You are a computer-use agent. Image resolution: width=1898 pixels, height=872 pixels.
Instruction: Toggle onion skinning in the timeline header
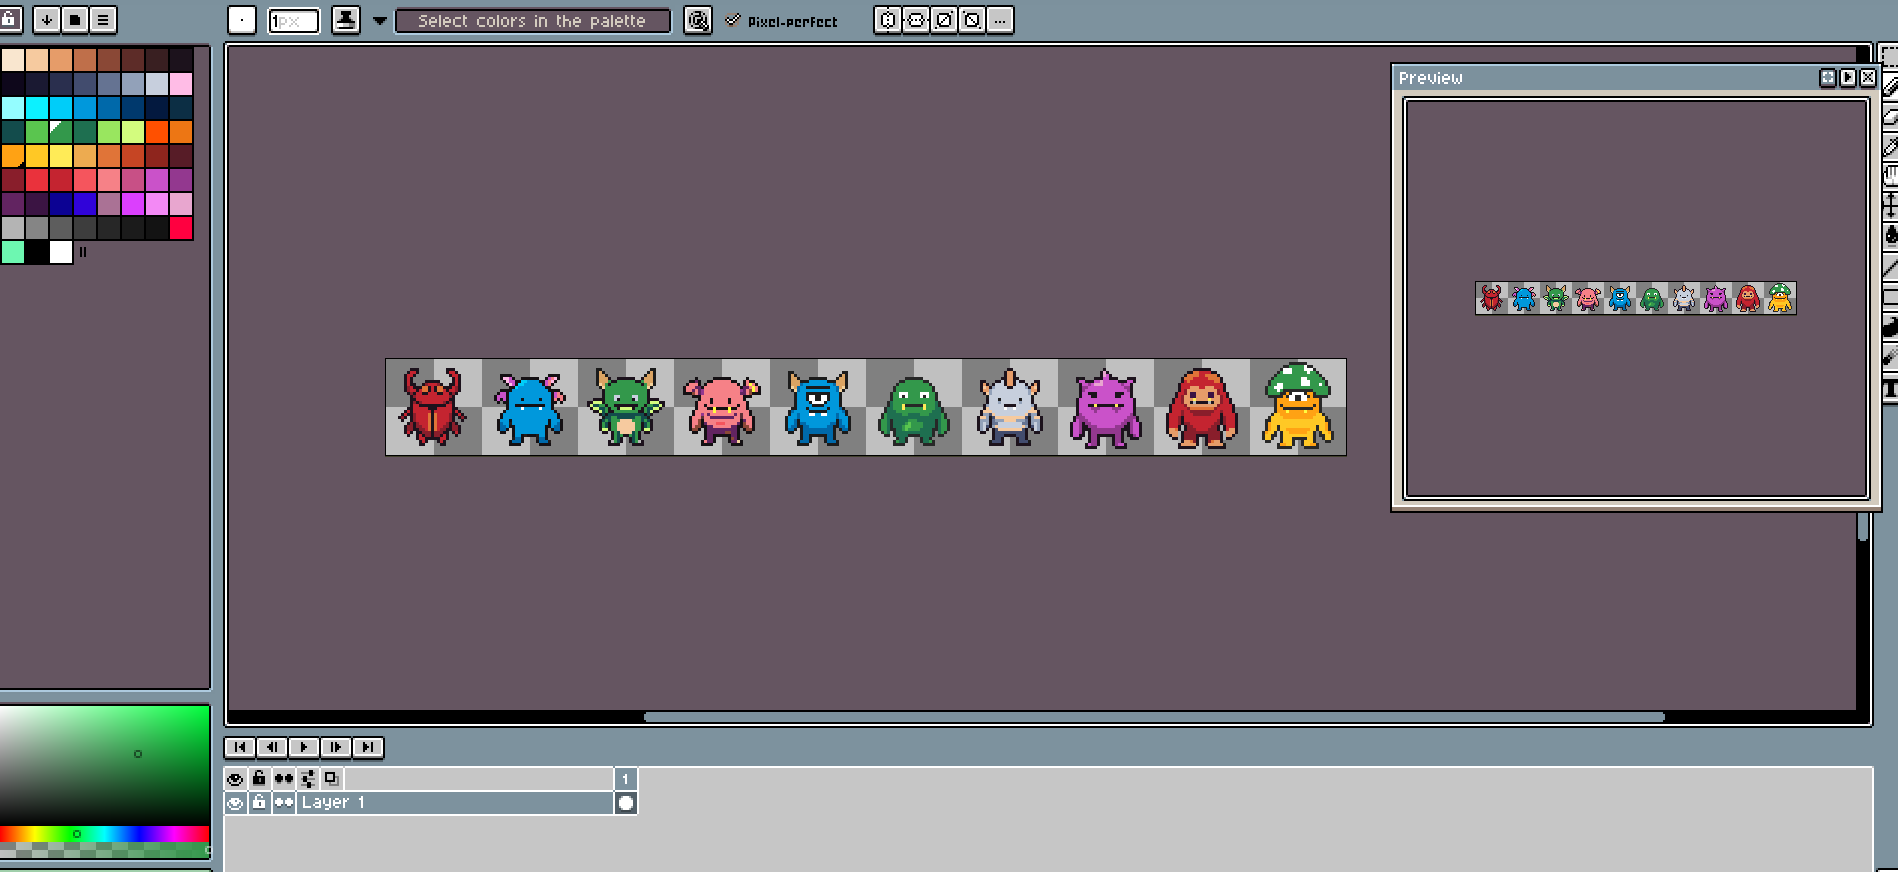(332, 779)
